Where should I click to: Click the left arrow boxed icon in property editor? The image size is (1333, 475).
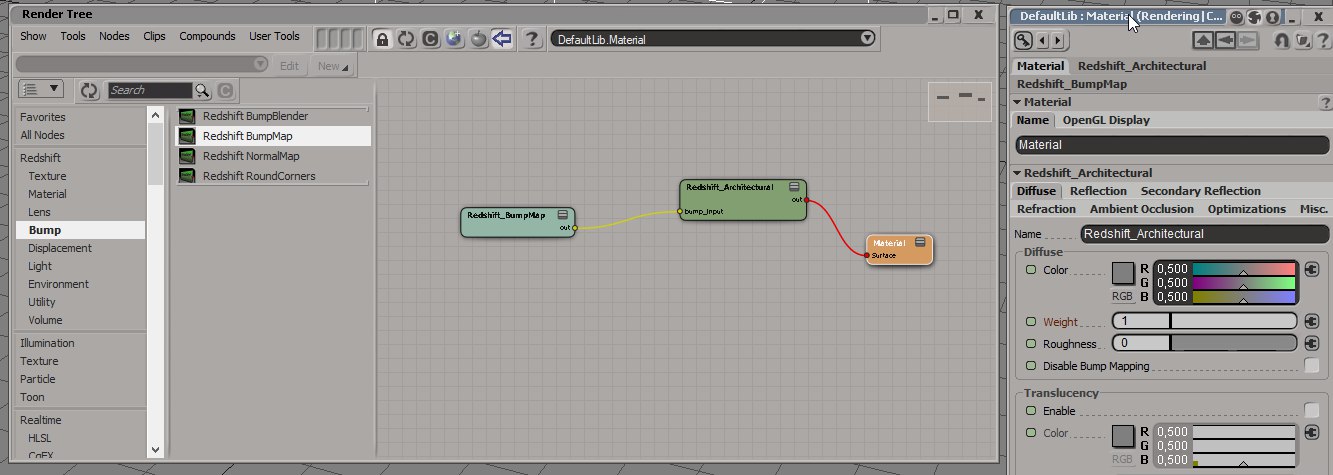click(1225, 41)
